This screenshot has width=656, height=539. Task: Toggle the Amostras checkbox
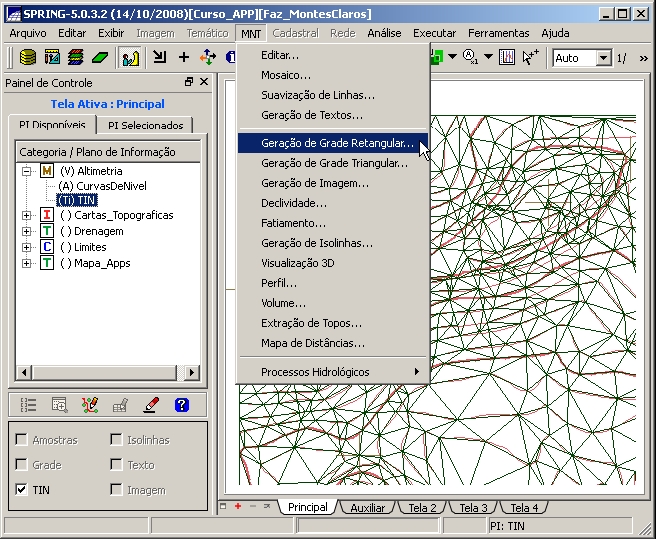pyautogui.click(x=22, y=440)
